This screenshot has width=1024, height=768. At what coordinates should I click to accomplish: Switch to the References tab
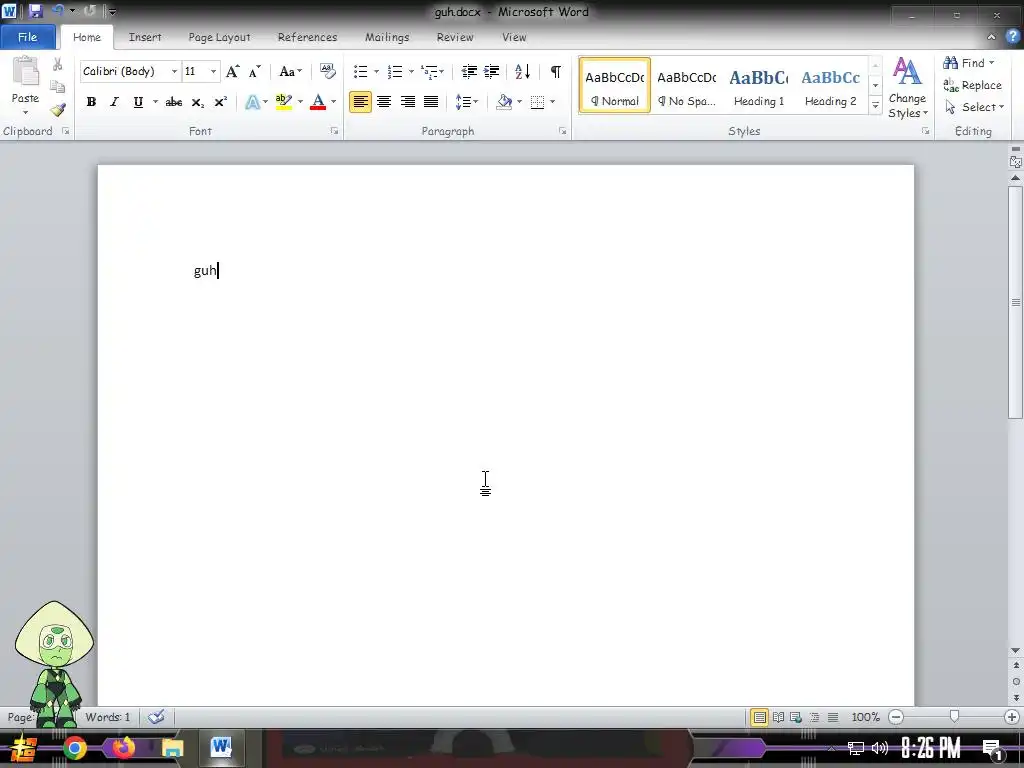tap(308, 37)
